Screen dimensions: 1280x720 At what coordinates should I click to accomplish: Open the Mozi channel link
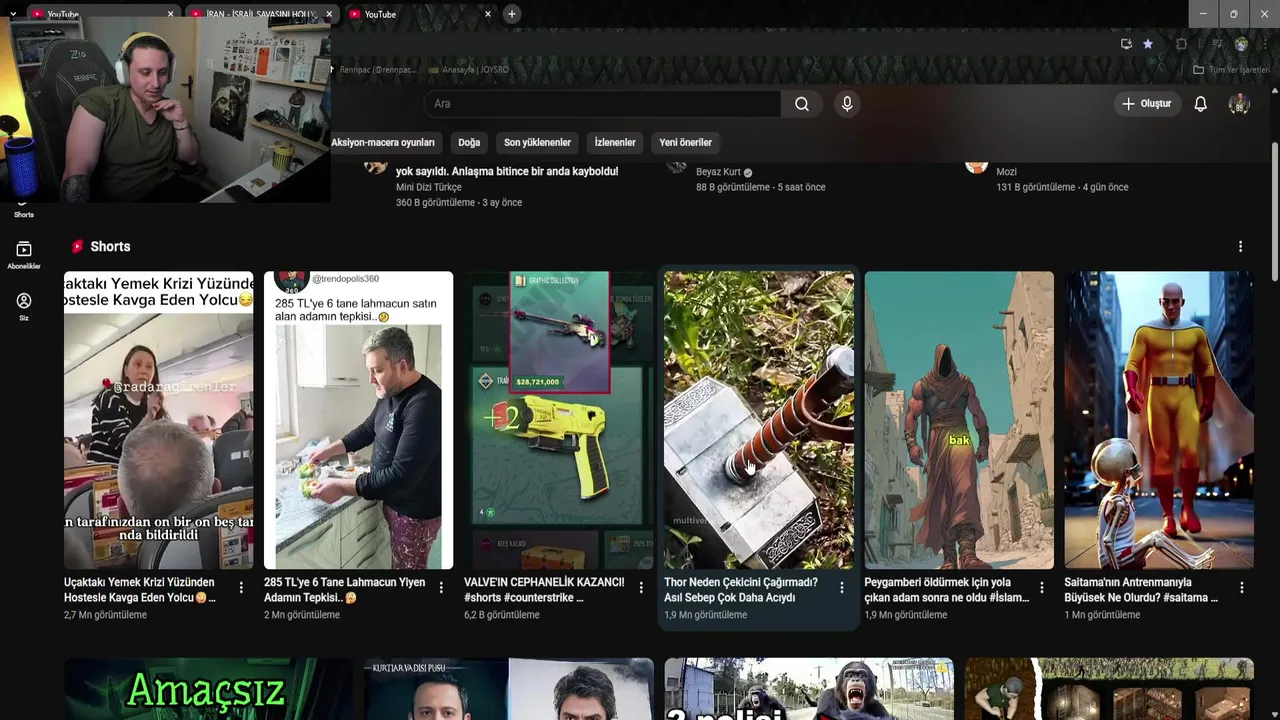click(1006, 172)
